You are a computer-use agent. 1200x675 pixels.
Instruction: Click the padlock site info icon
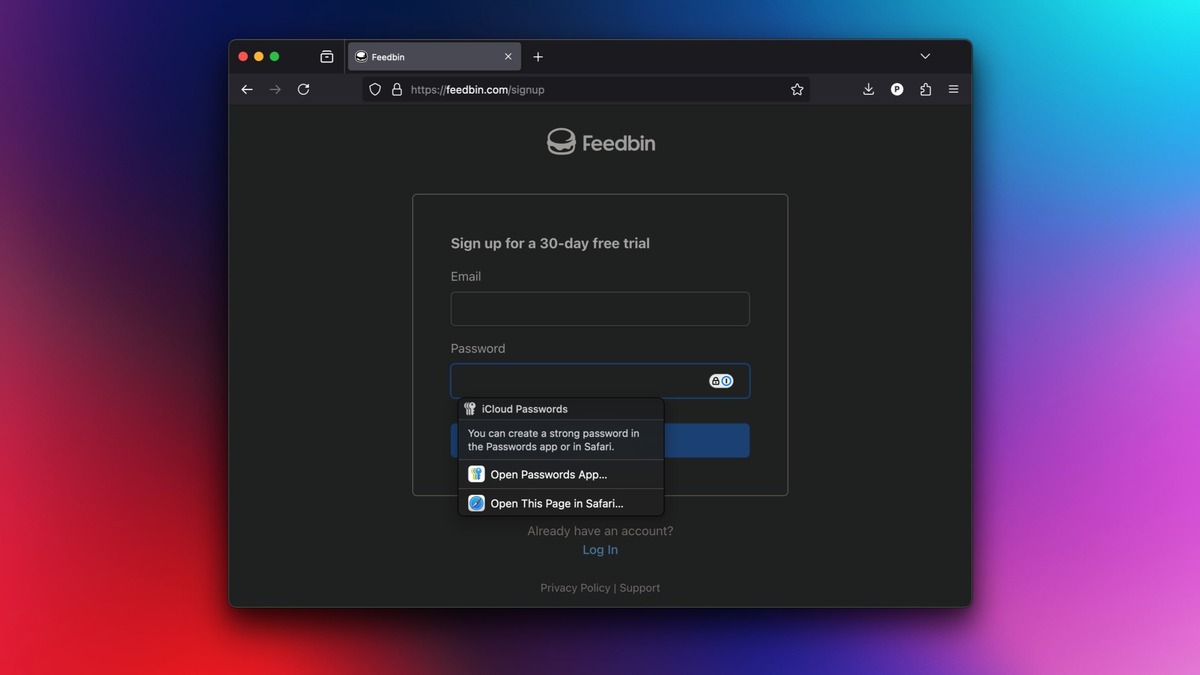397,89
